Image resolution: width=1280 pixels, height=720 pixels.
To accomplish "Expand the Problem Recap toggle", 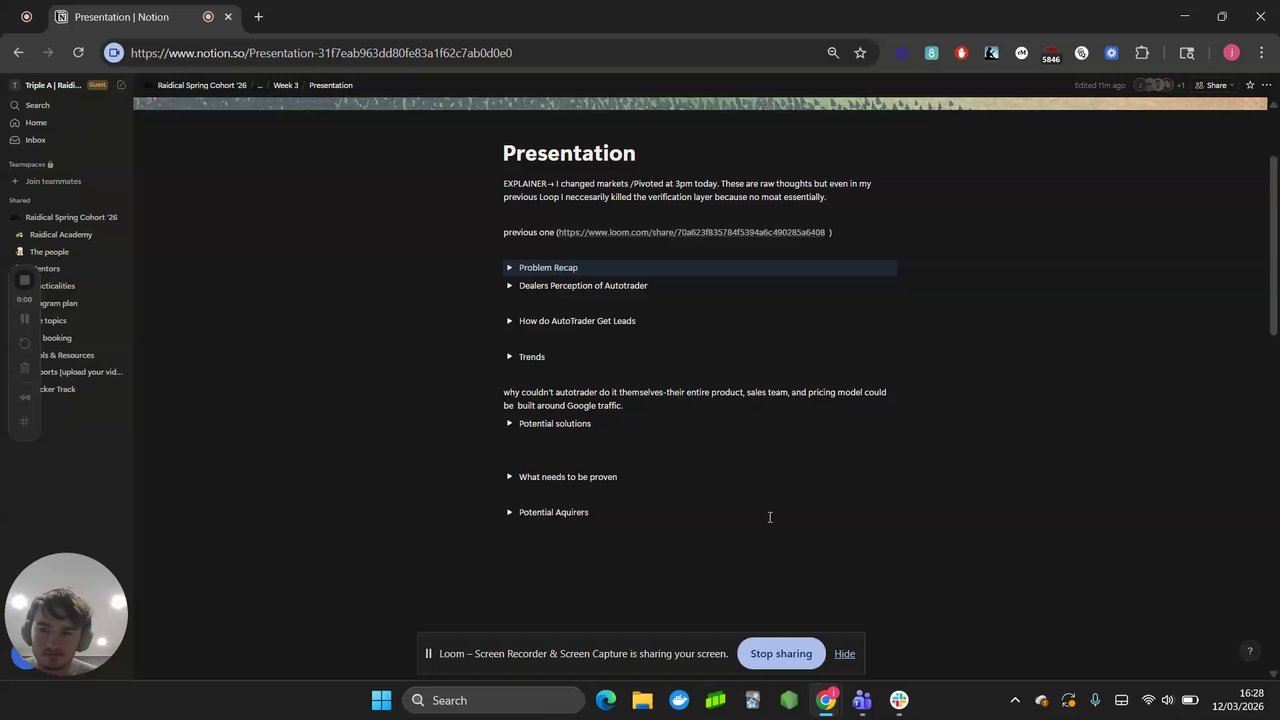I will 509,268.
